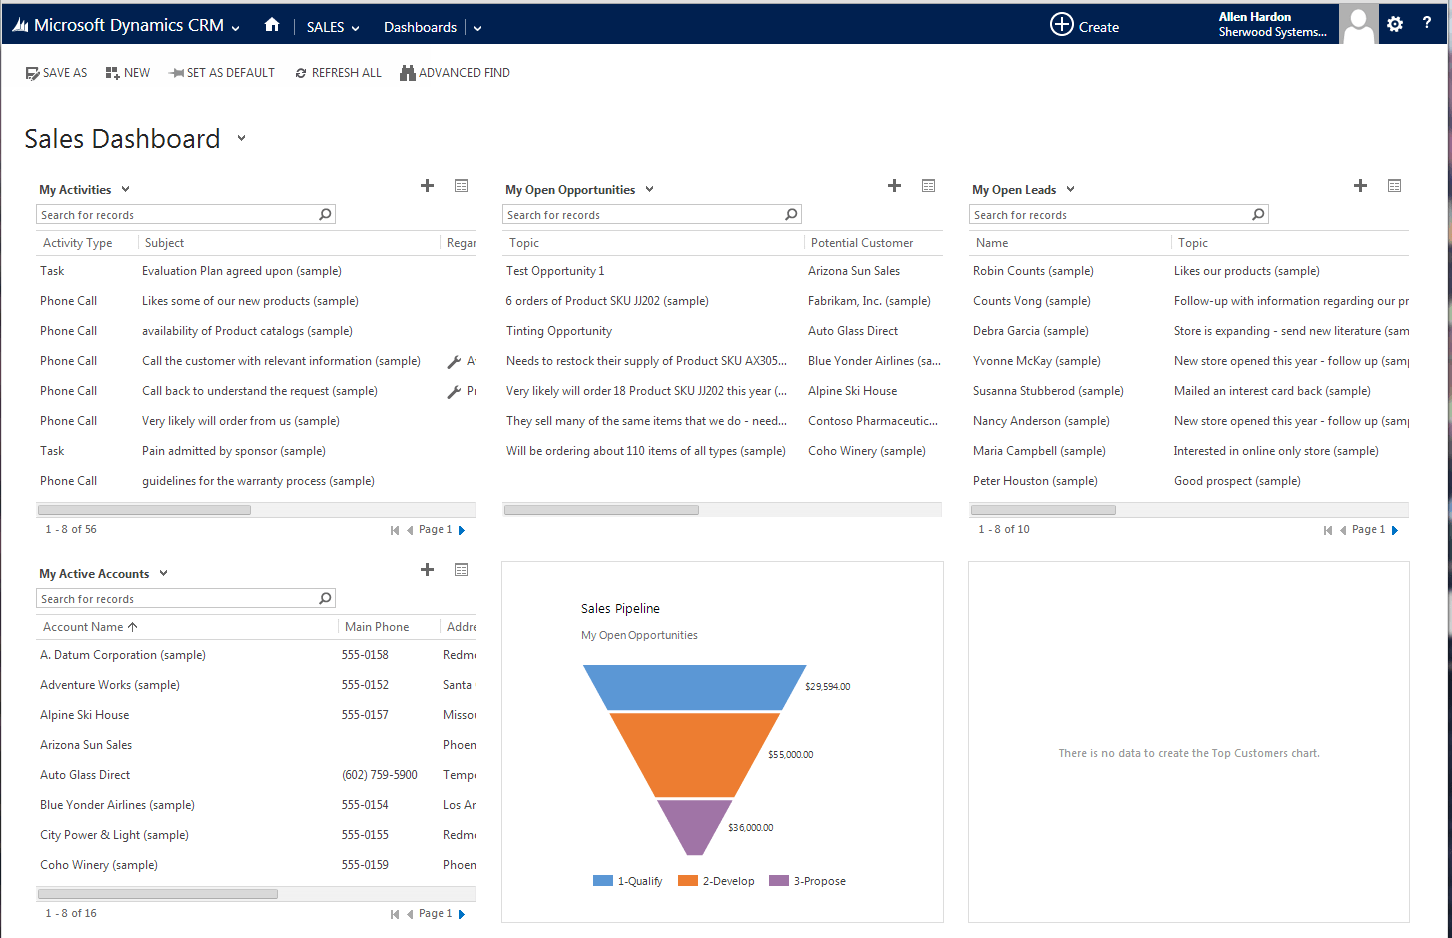Viewport: 1452px width, 938px height.
Task: Open 'Test Opportunity 1' record
Action: coord(555,271)
